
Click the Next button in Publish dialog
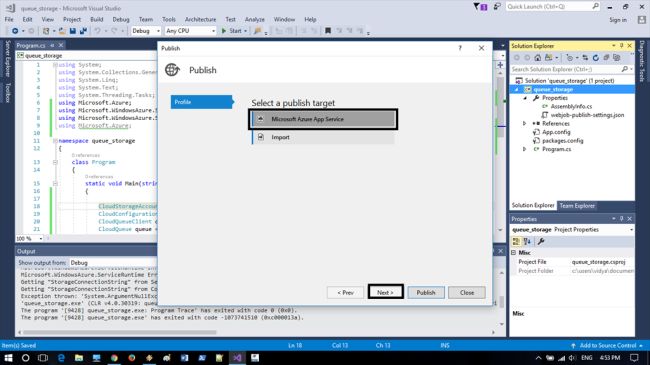pos(385,292)
